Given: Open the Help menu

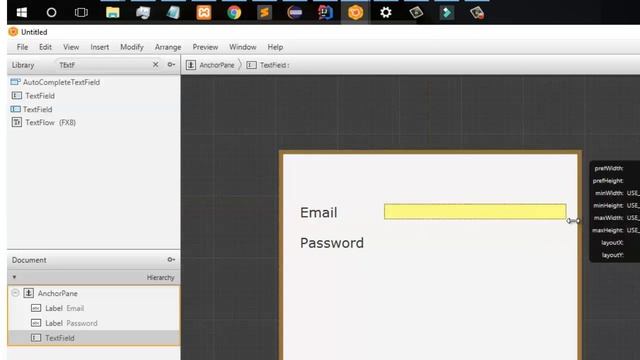Looking at the screenshot, I should 275,47.
